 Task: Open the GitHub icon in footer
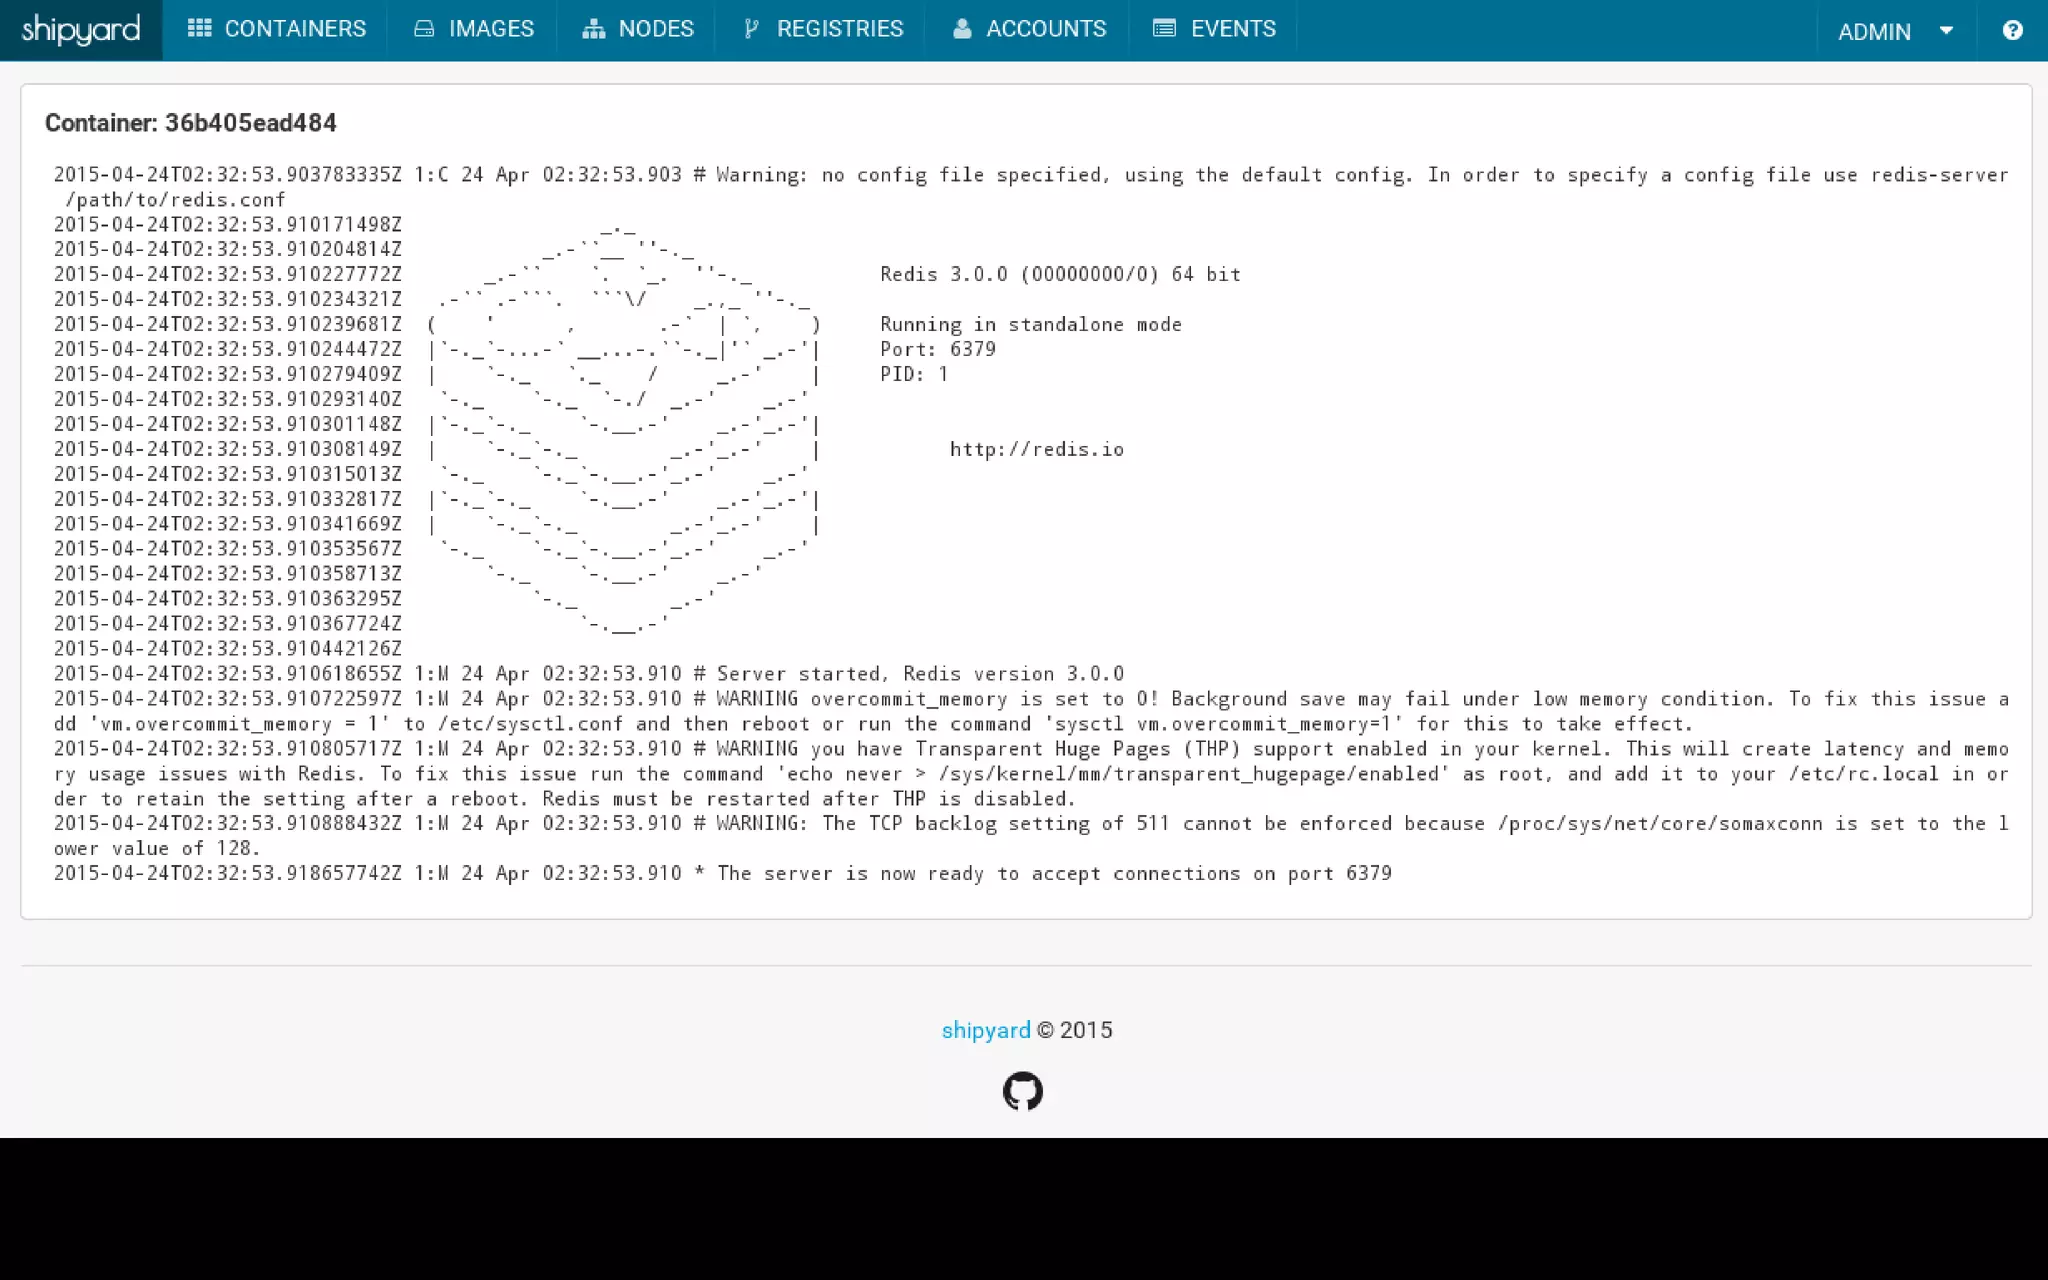click(x=1023, y=1091)
